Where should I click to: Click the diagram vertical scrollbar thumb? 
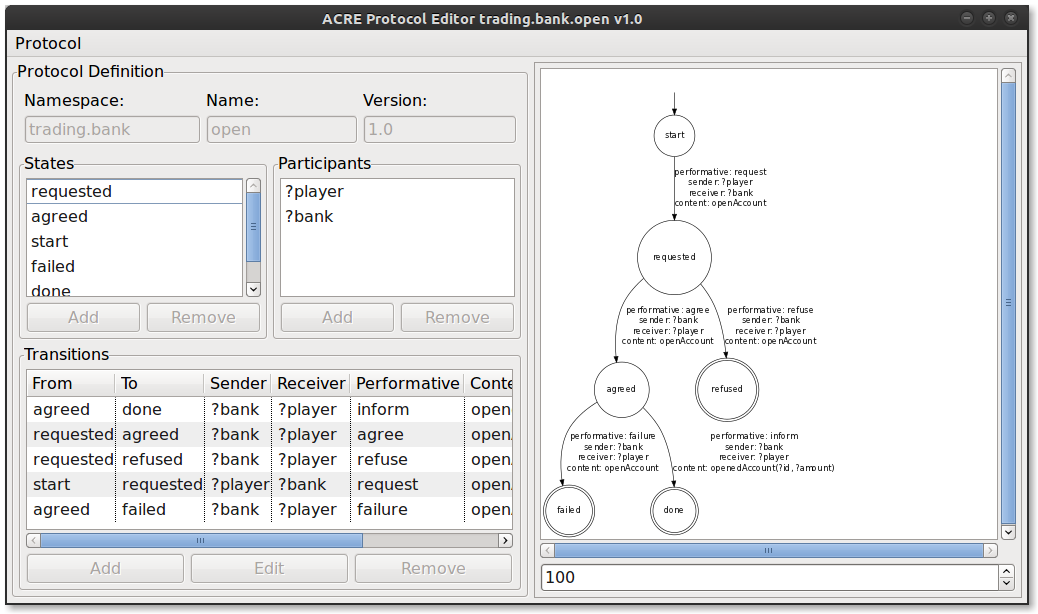(x=1008, y=303)
